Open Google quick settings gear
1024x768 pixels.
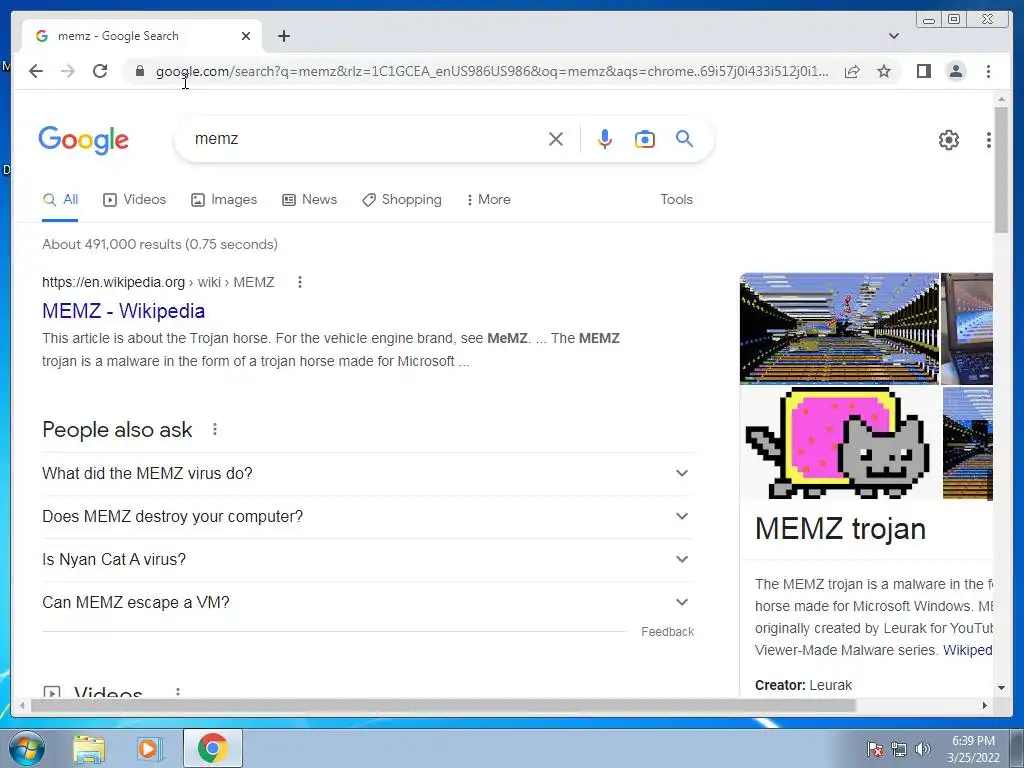tap(948, 140)
